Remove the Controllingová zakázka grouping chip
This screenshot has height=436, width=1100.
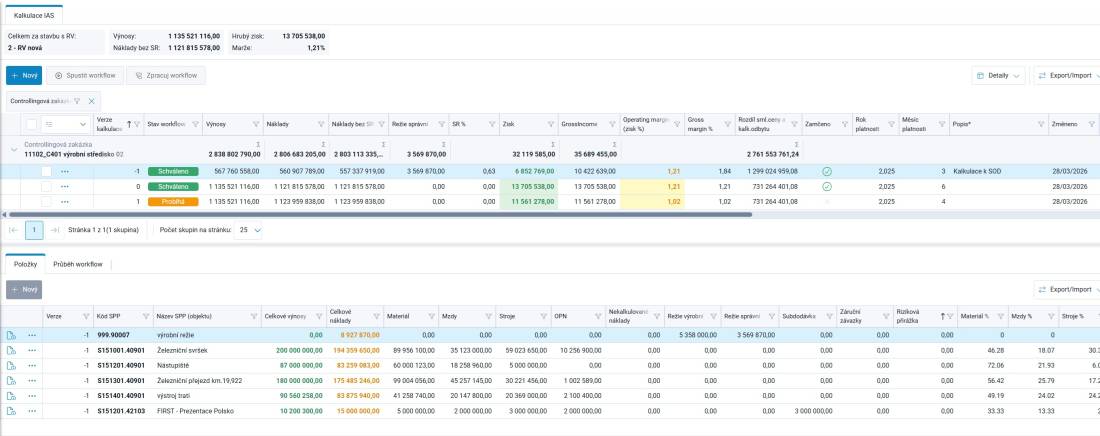91,101
